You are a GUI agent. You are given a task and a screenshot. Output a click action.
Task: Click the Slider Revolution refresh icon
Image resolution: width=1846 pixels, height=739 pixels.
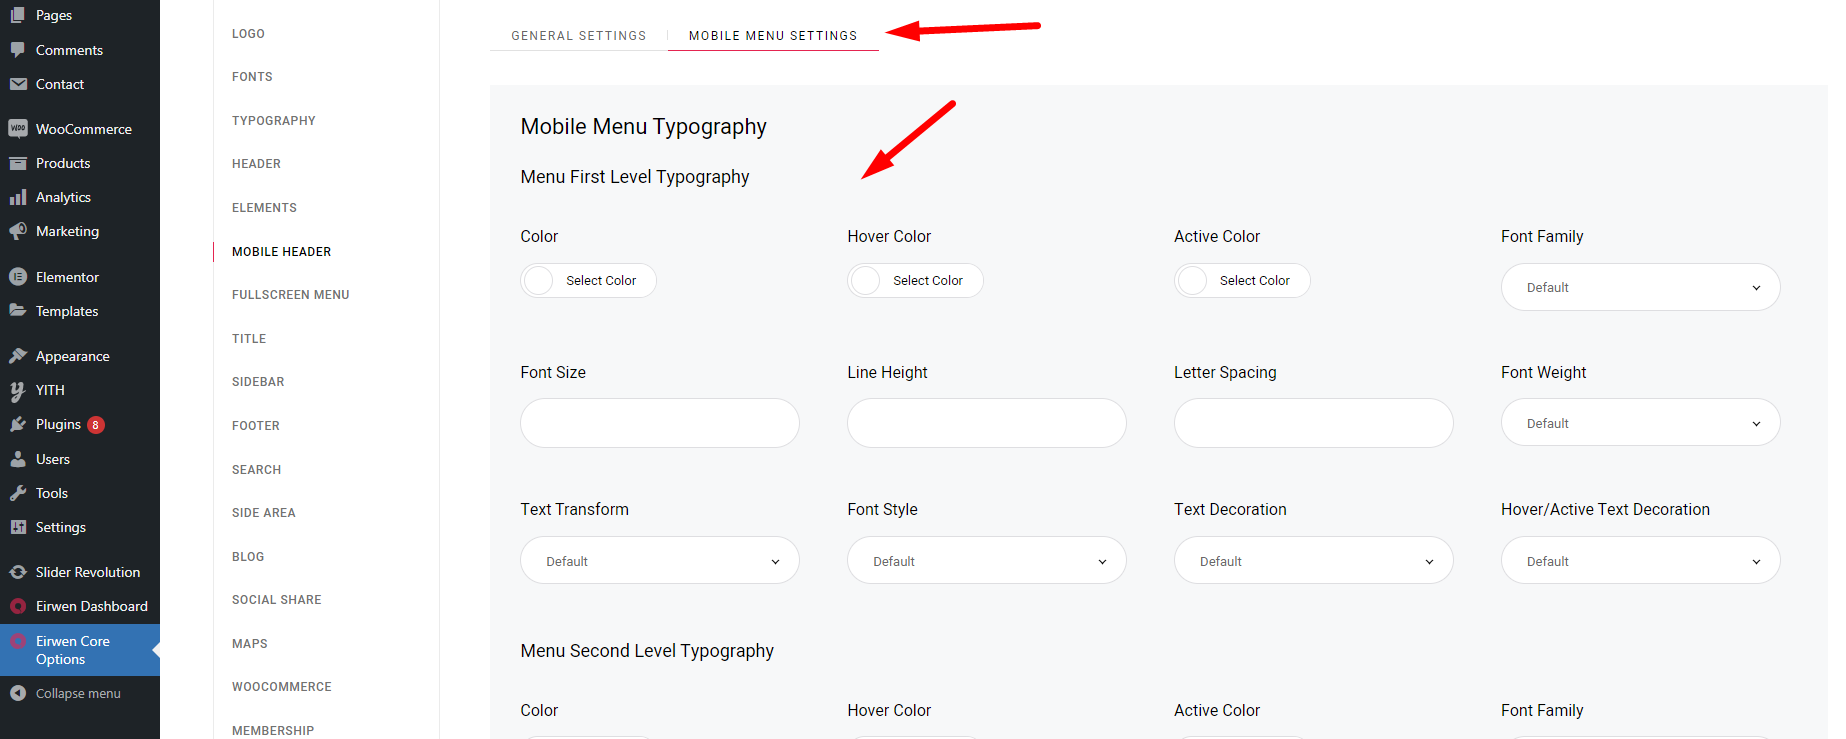(x=18, y=572)
